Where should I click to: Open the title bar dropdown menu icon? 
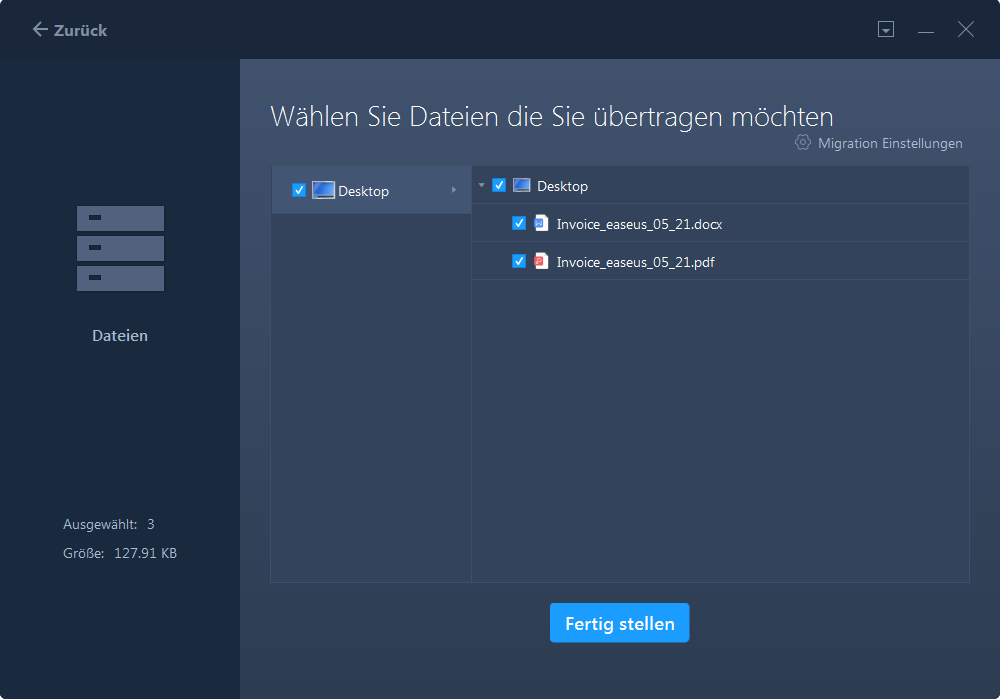(x=885, y=29)
